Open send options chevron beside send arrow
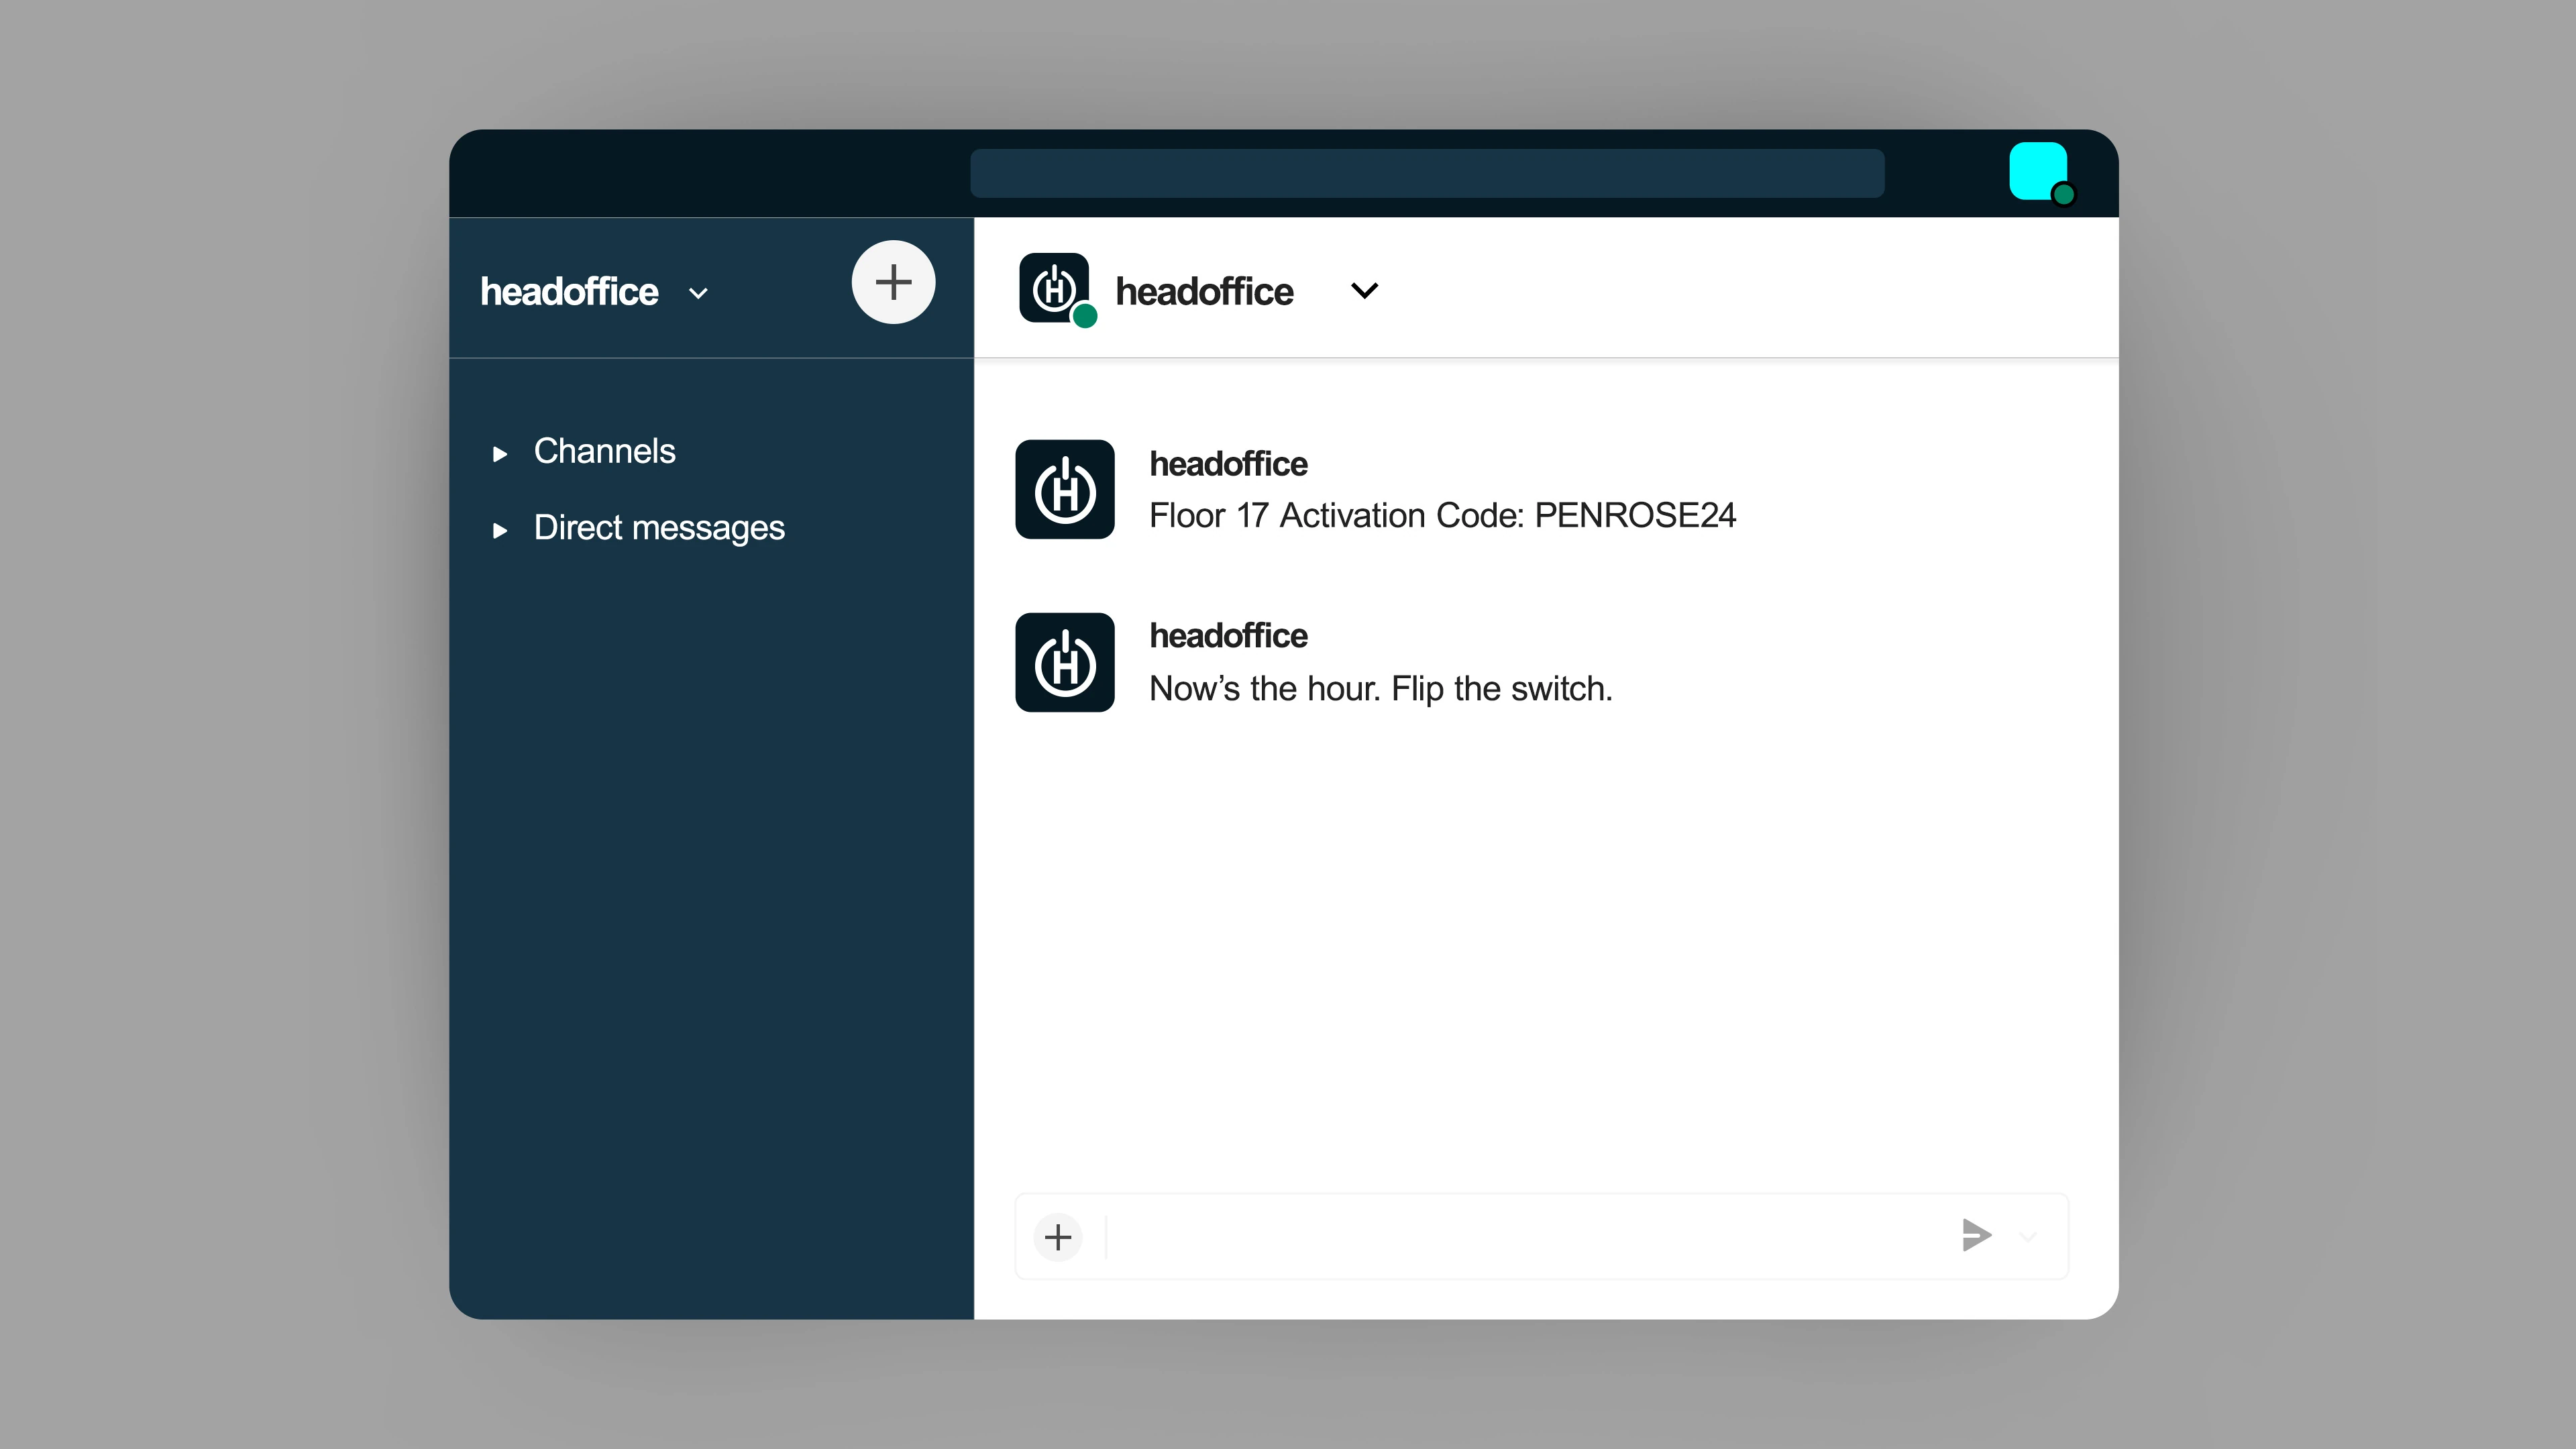This screenshot has width=2576, height=1449. pyautogui.click(x=2028, y=1237)
